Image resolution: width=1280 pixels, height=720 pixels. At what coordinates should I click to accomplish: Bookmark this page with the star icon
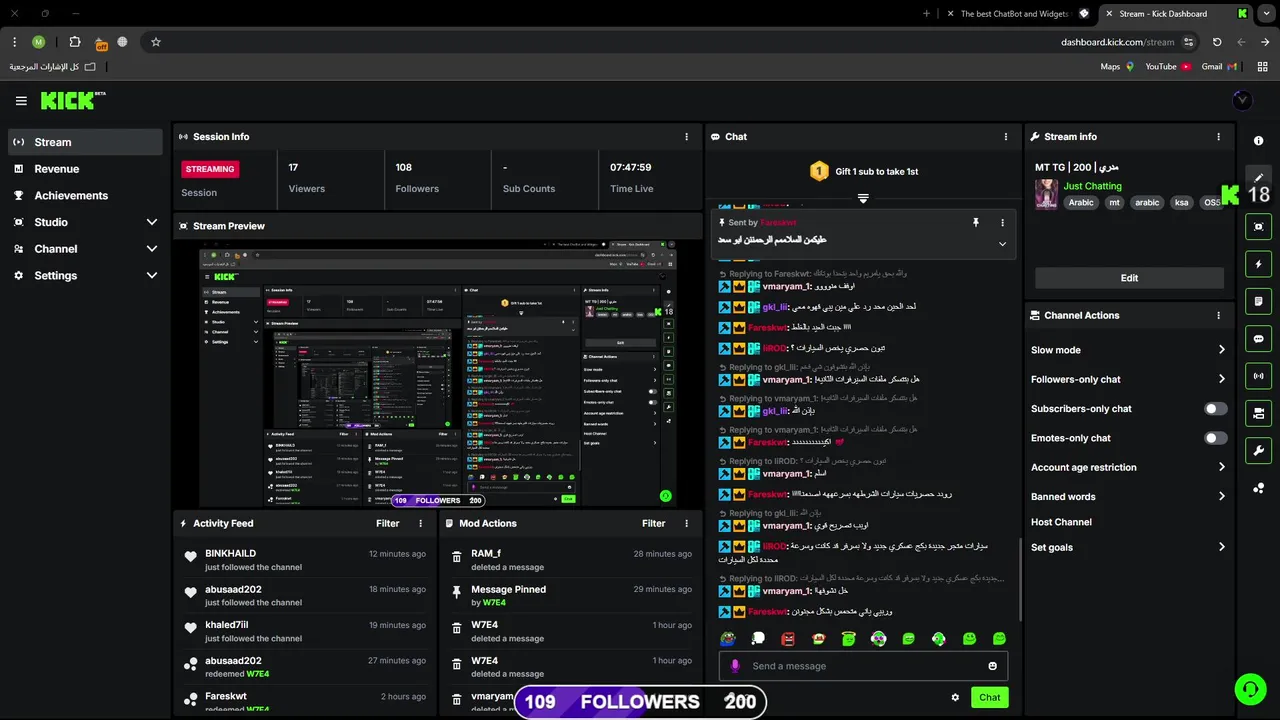[x=156, y=42]
